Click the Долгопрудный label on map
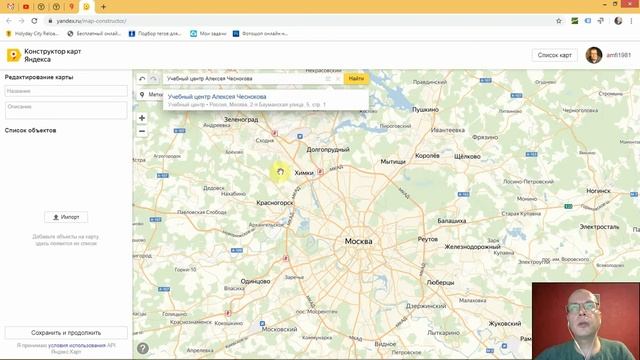Image resolution: width=640 pixels, height=360 pixels. pyautogui.click(x=328, y=150)
